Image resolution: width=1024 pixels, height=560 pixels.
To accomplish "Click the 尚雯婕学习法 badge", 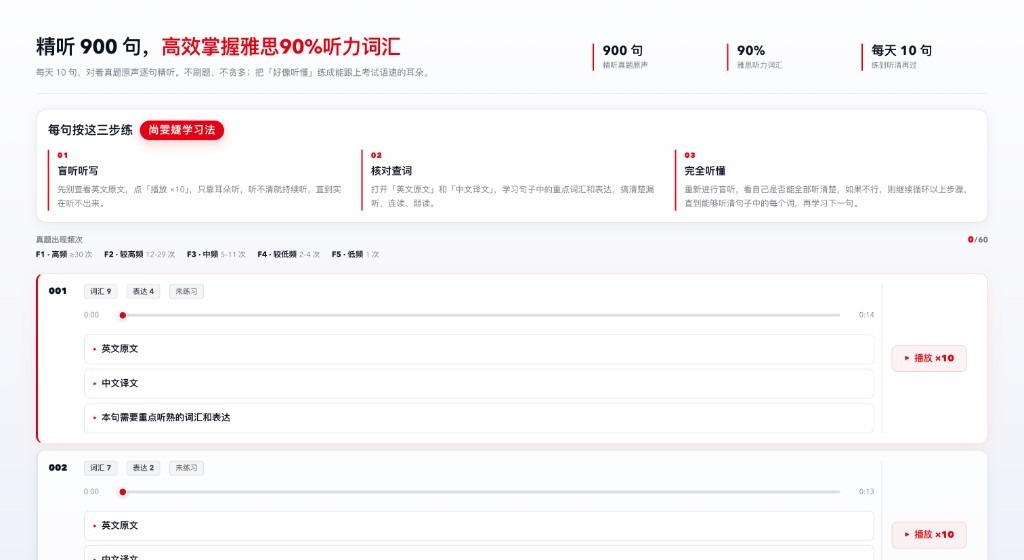I will click(x=182, y=130).
